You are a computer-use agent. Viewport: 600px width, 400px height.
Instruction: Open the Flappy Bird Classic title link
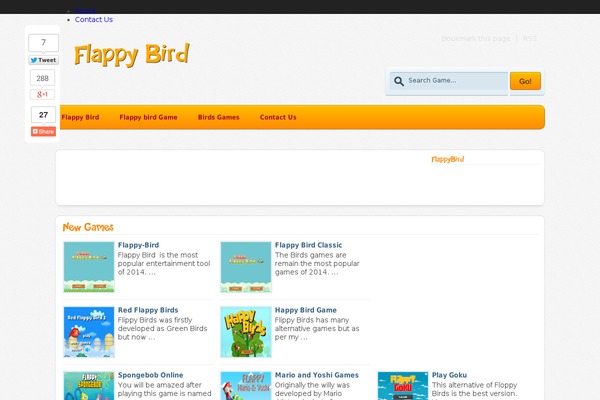[308, 245]
